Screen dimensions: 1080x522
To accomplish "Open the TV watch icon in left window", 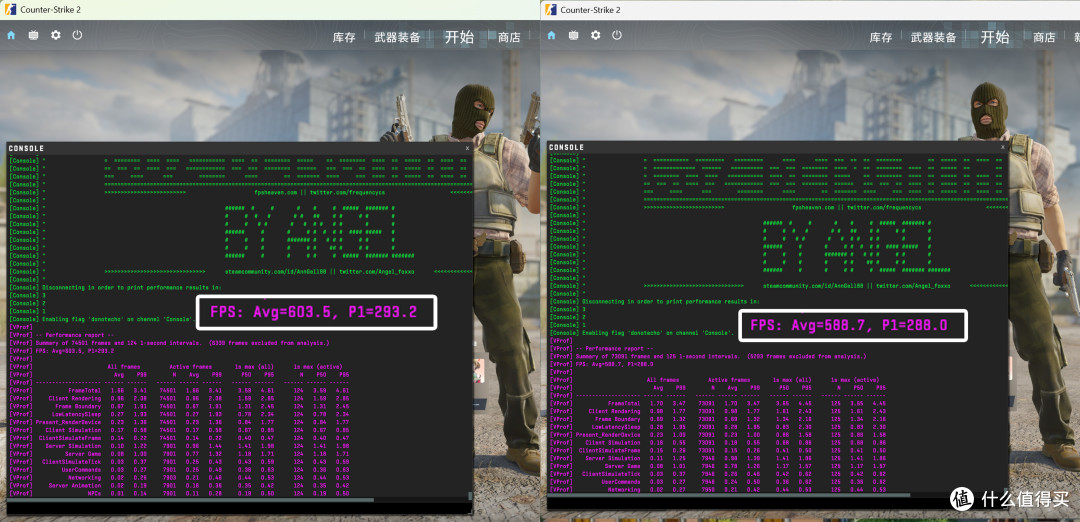I will (33, 35).
